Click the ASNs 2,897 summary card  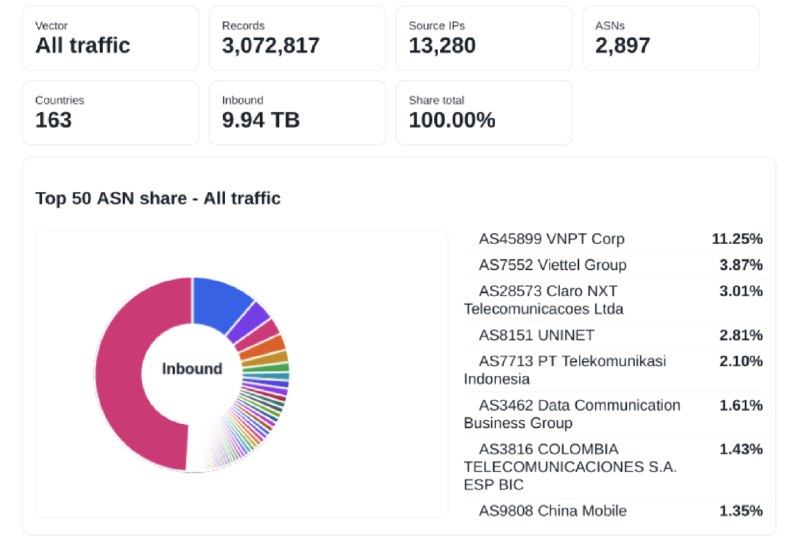click(671, 38)
